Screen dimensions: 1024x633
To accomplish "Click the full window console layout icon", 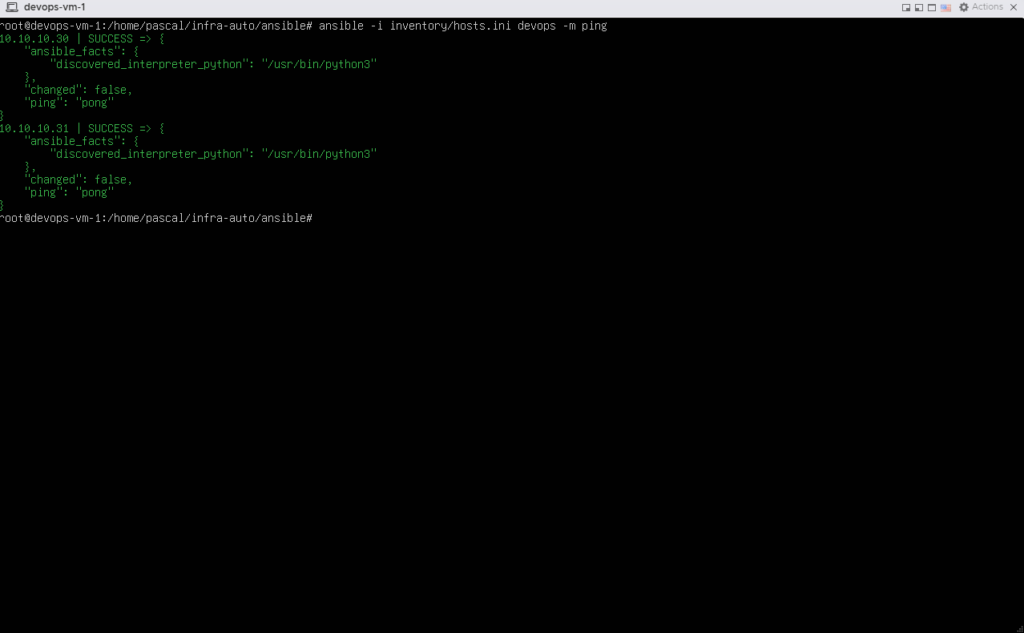I will point(932,8).
